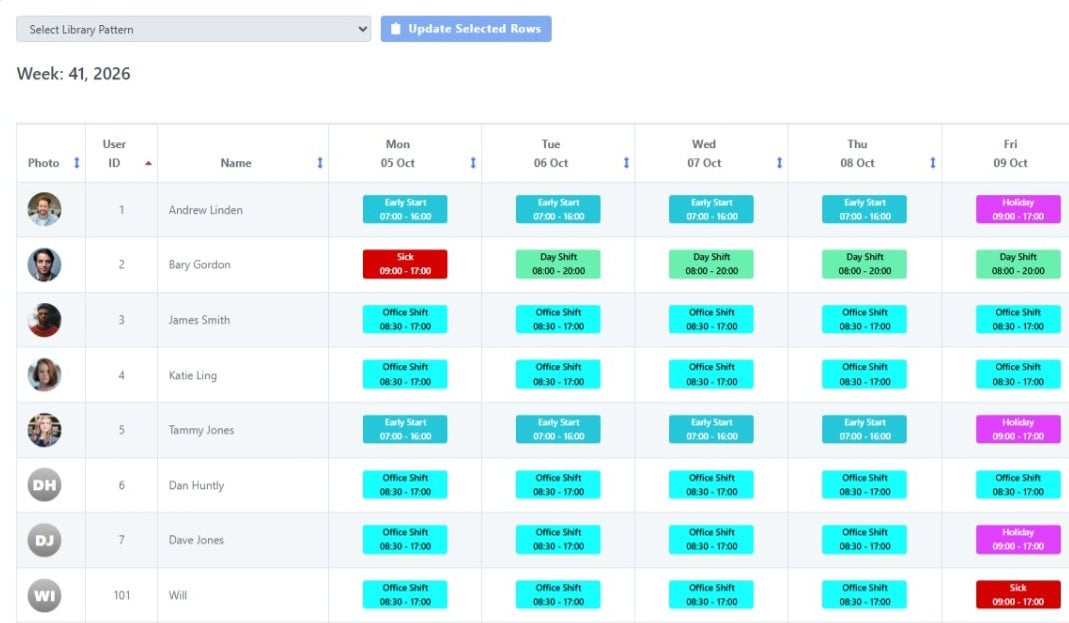Sort the Name column using its arrows
1069x623 pixels.
pos(320,163)
